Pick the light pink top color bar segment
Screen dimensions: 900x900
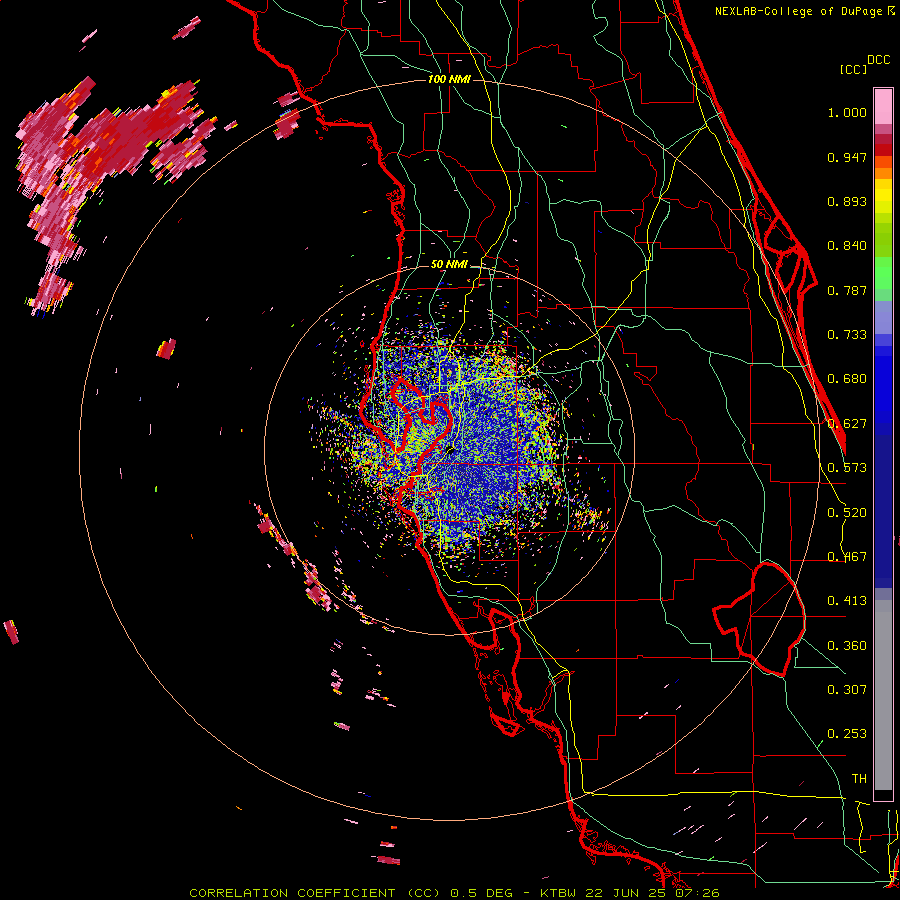tap(883, 107)
